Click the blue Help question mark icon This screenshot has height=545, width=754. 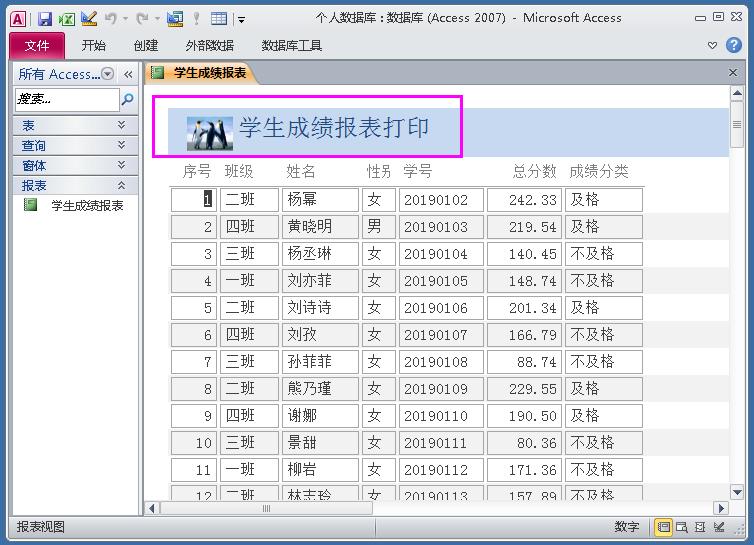click(x=734, y=45)
